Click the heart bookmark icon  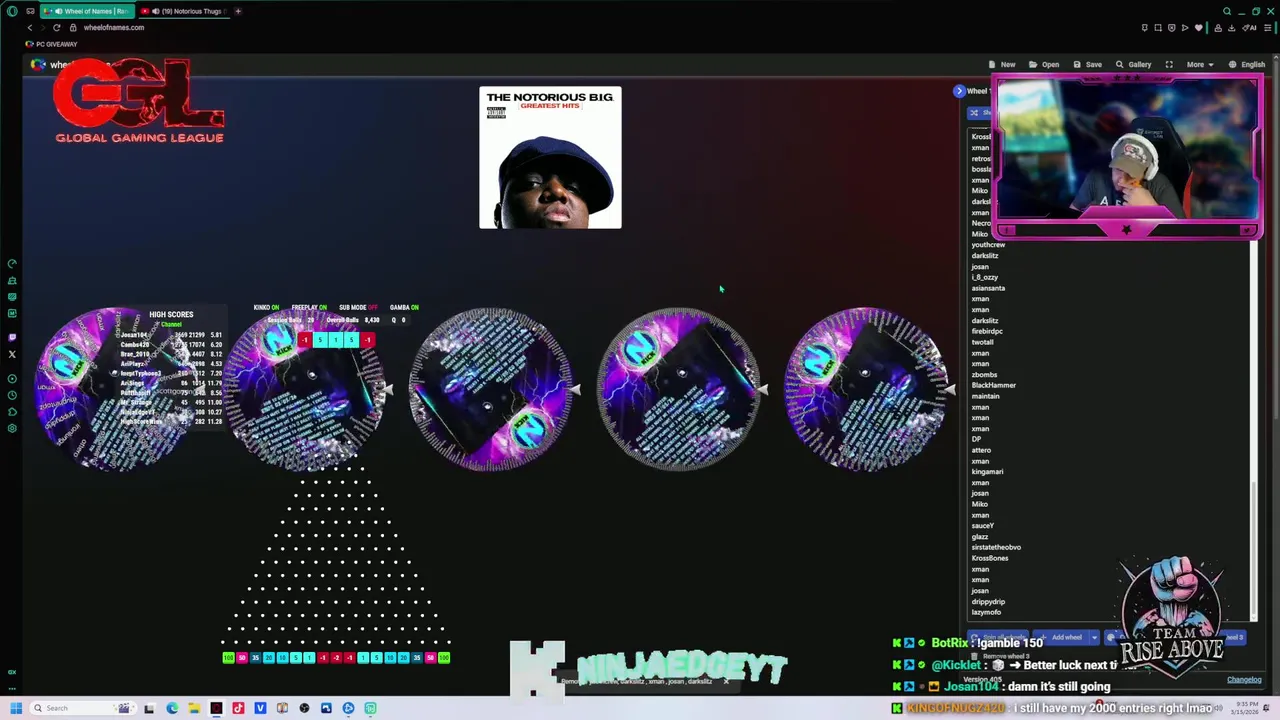(x=1199, y=28)
